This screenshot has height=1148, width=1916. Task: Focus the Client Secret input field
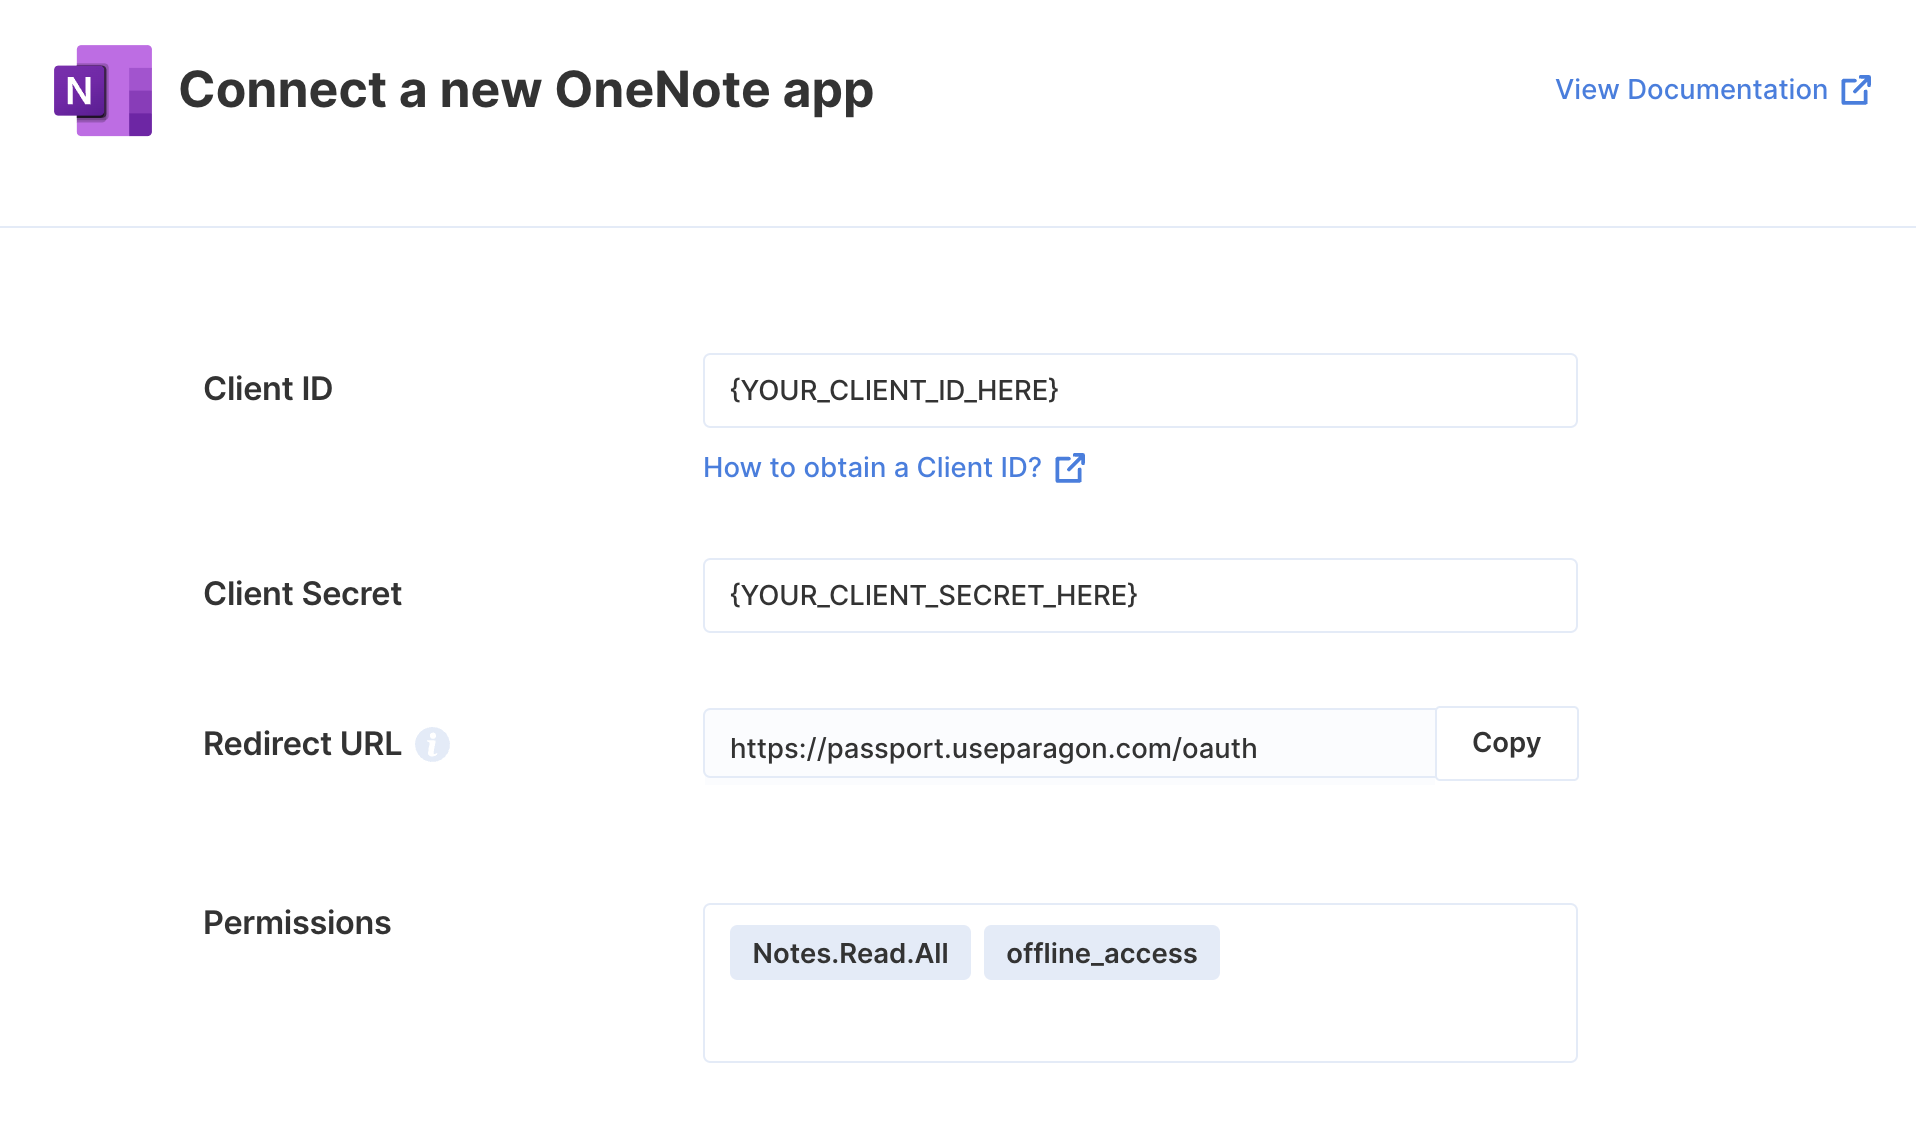pos(1140,595)
